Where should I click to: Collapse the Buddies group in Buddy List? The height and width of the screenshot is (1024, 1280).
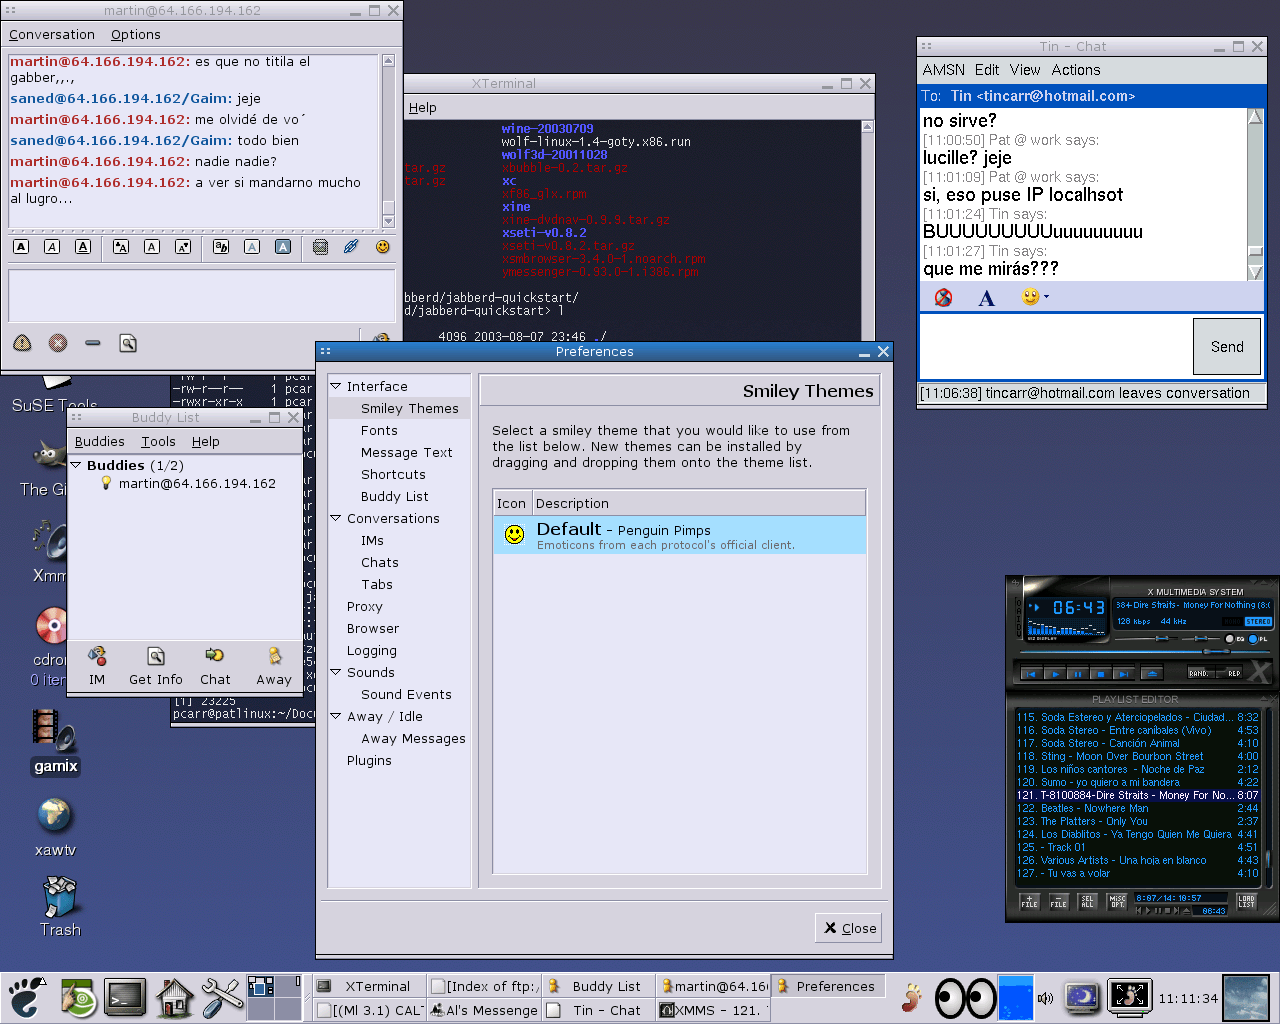(x=76, y=465)
